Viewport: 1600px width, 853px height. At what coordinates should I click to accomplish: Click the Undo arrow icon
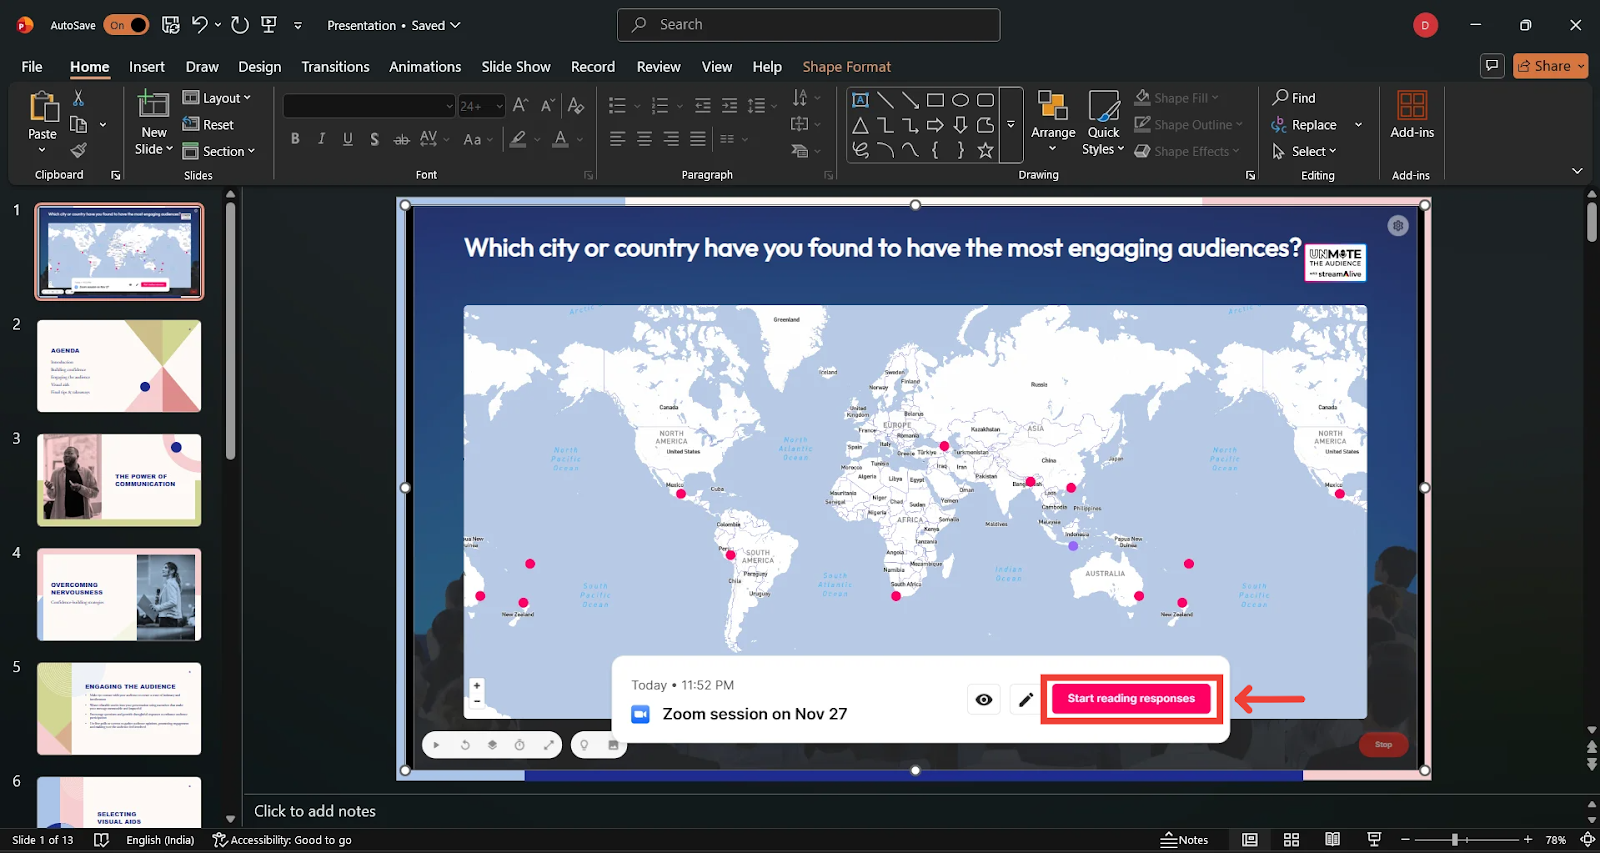coord(199,25)
